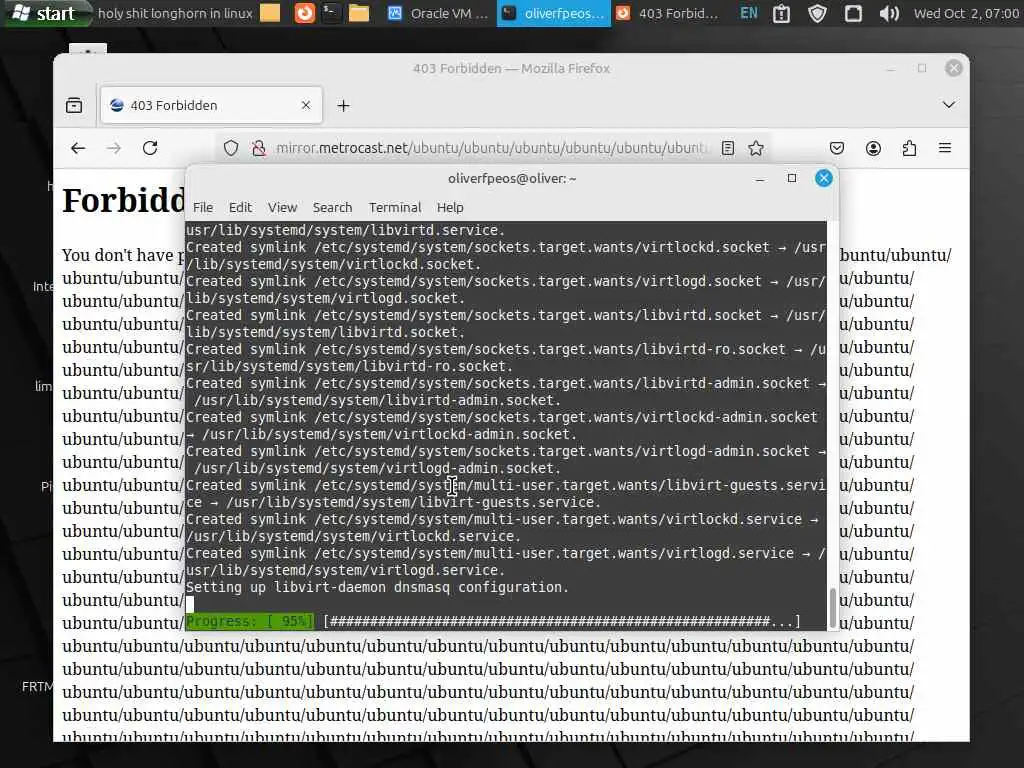Reload the current Firefox page

(150, 148)
